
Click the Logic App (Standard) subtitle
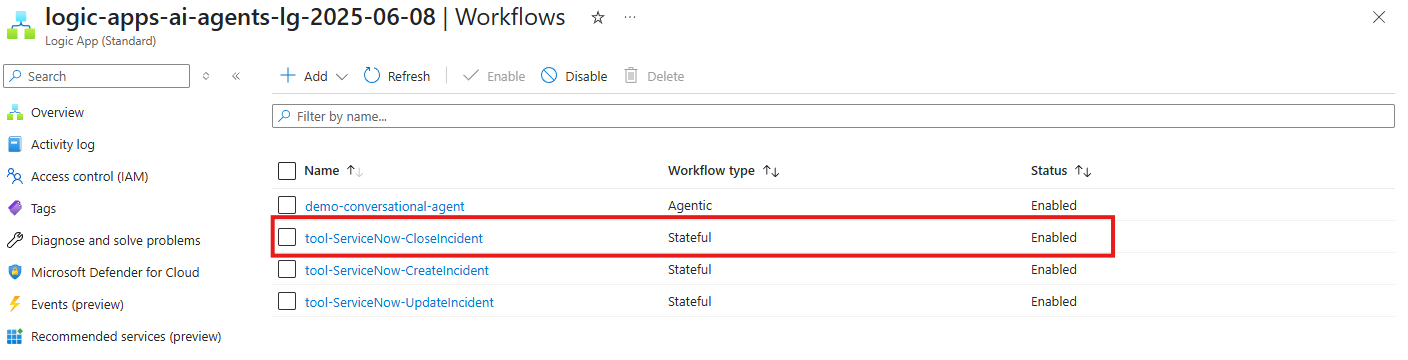pos(100,41)
